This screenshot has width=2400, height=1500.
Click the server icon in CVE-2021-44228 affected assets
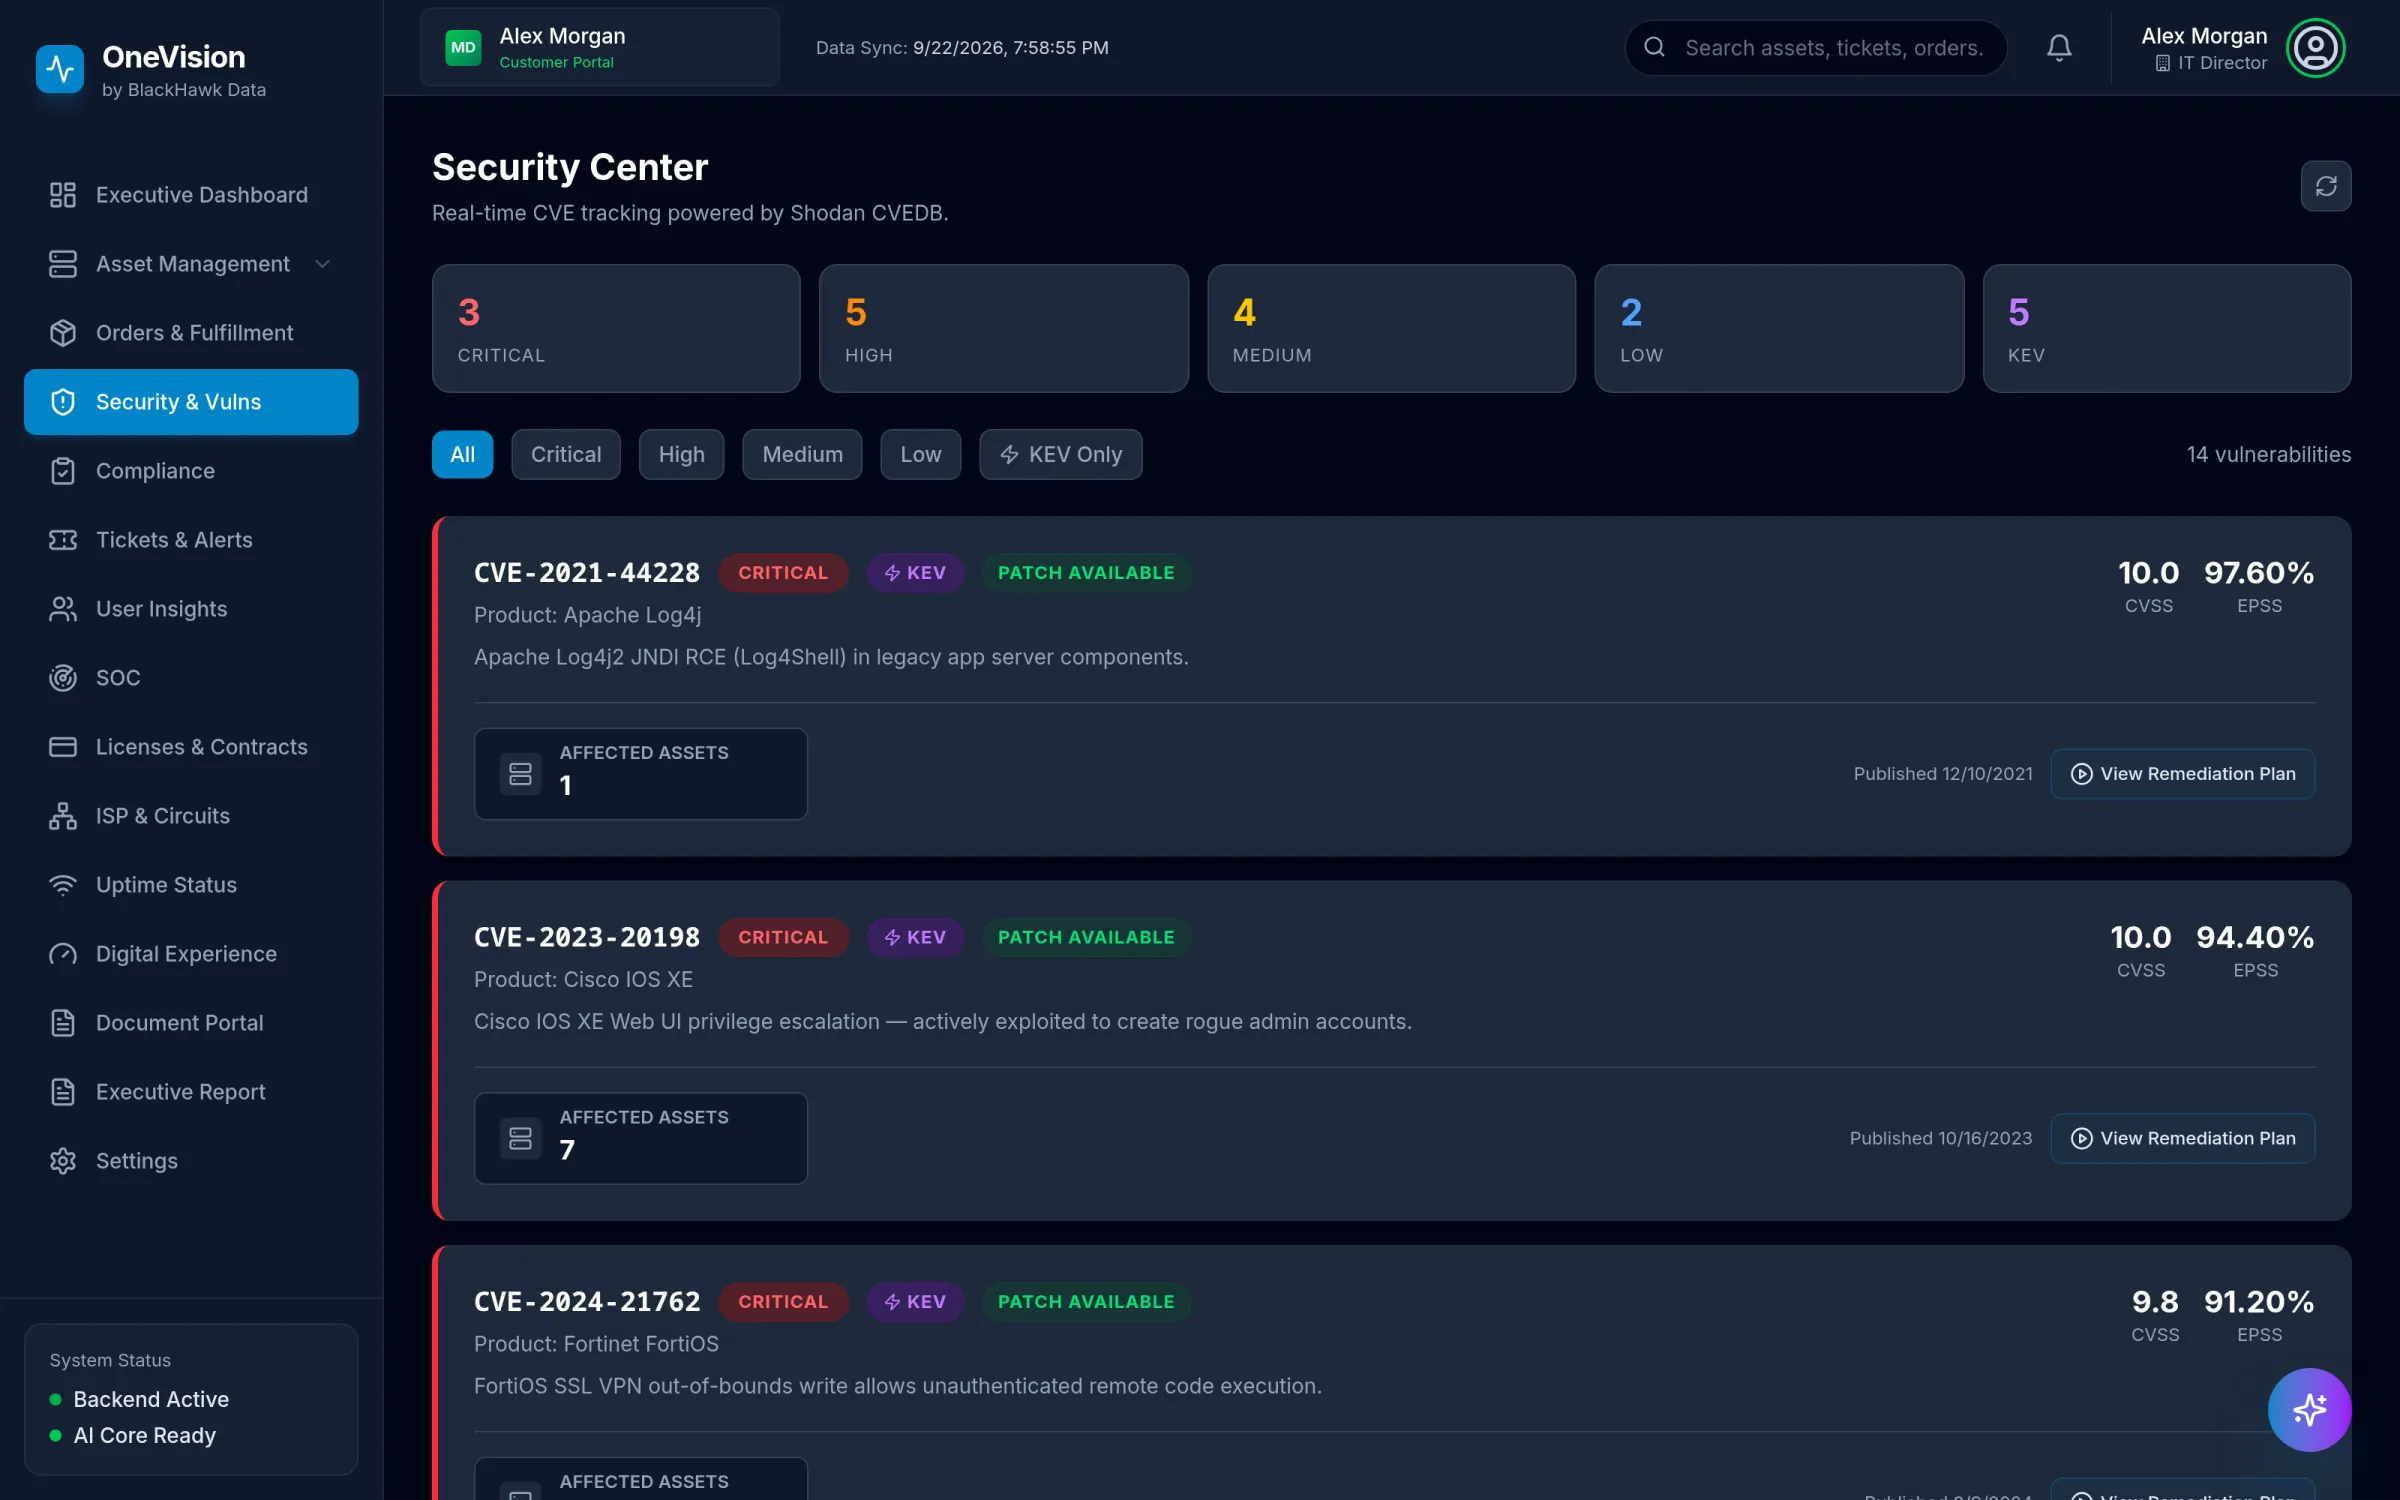(521, 774)
